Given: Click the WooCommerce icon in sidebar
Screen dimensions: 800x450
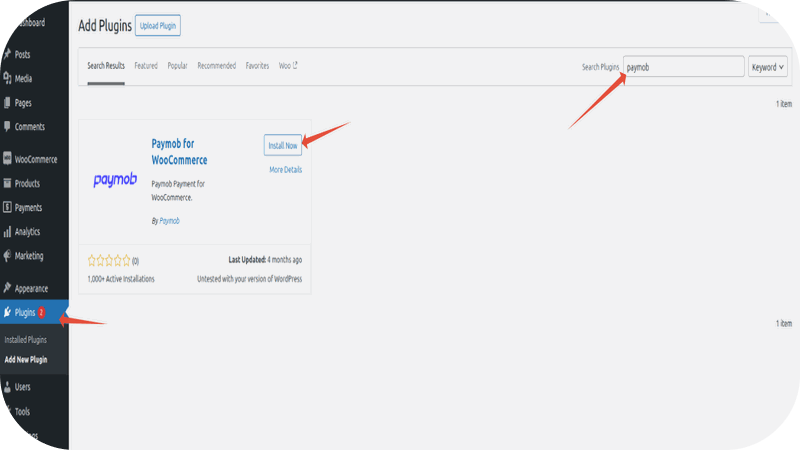Looking at the screenshot, I should point(7,159).
